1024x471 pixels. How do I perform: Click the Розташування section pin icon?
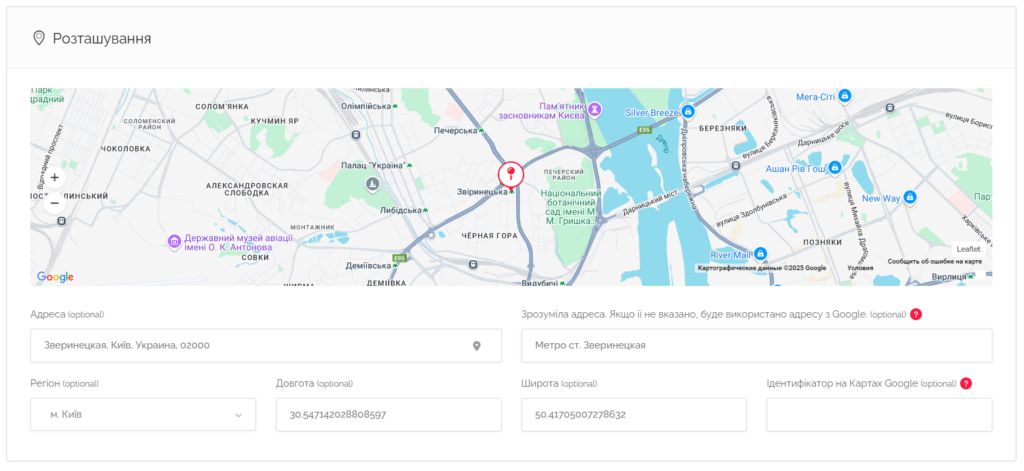pos(39,38)
